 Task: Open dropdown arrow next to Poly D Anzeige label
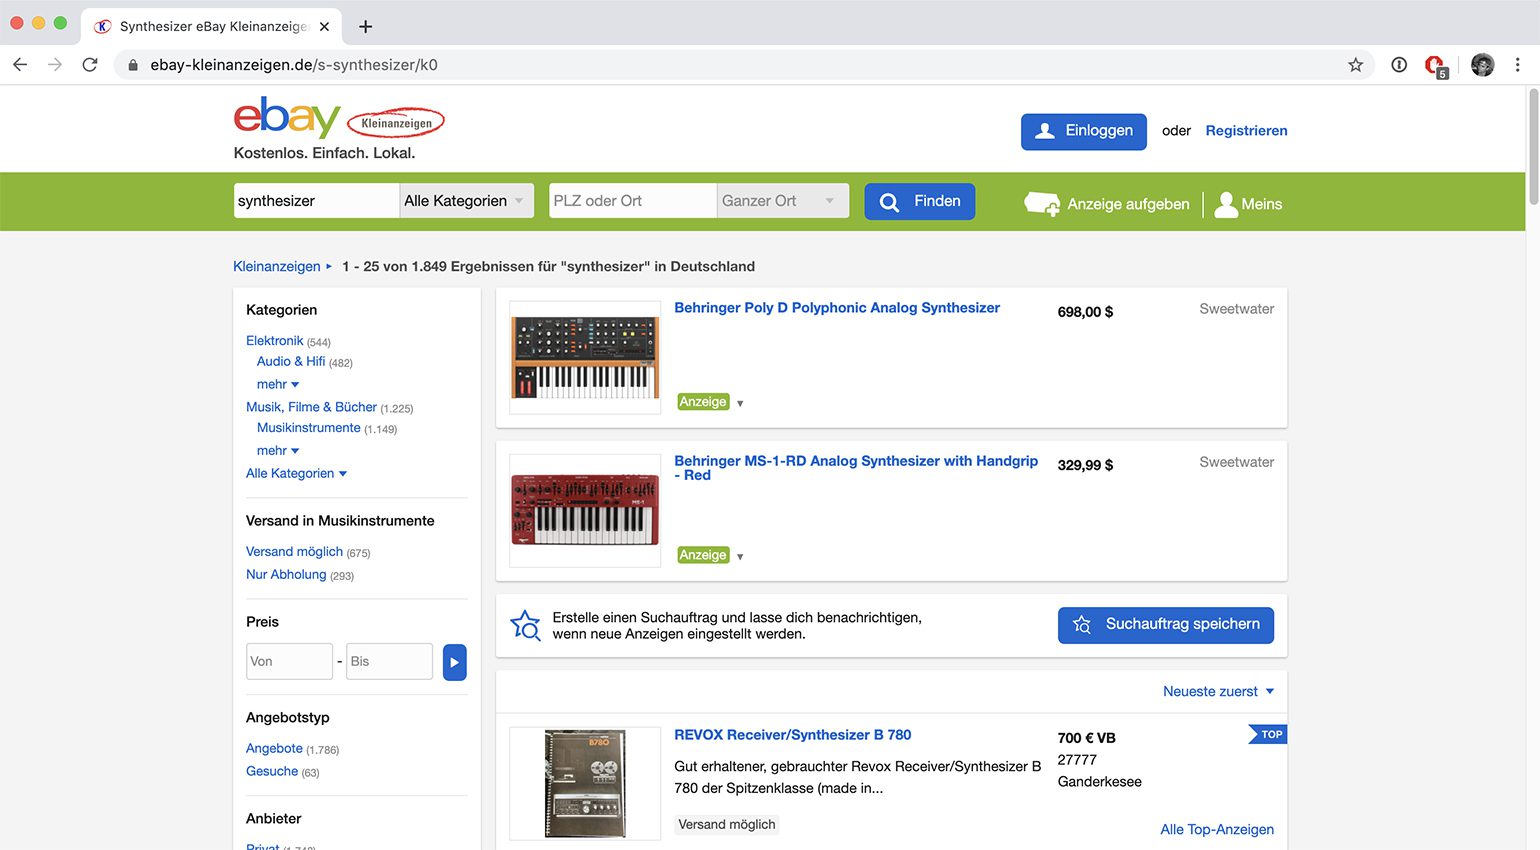coord(740,403)
